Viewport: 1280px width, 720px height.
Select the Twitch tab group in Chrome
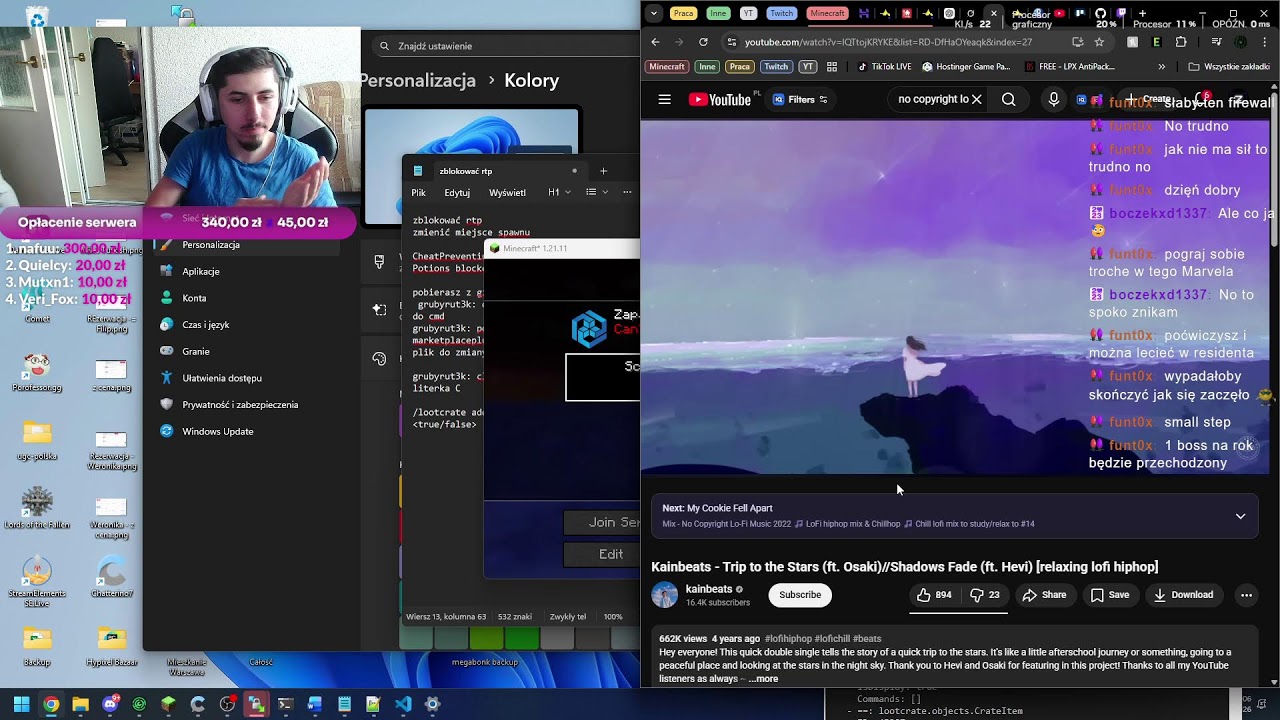pyautogui.click(x=781, y=13)
